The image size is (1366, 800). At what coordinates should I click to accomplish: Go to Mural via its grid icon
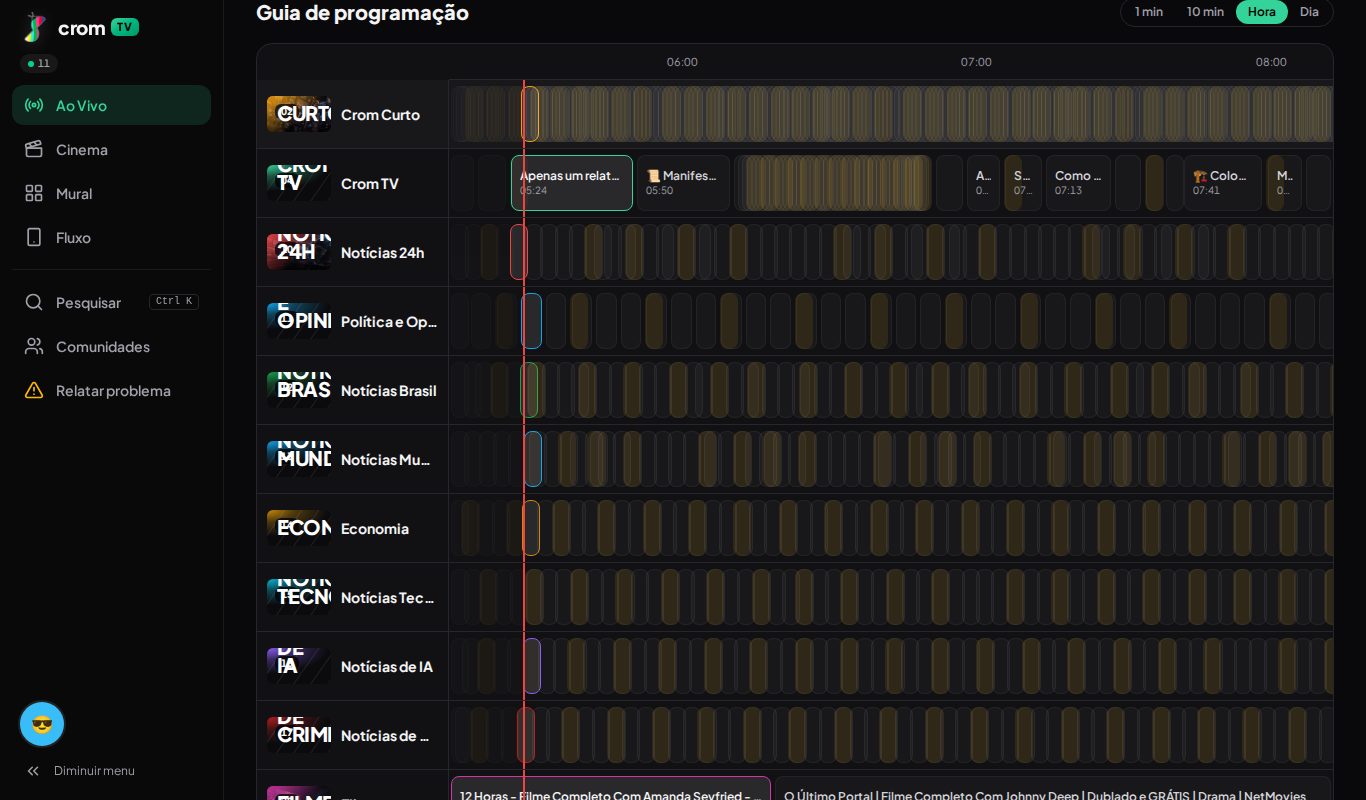tap(34, 193)
